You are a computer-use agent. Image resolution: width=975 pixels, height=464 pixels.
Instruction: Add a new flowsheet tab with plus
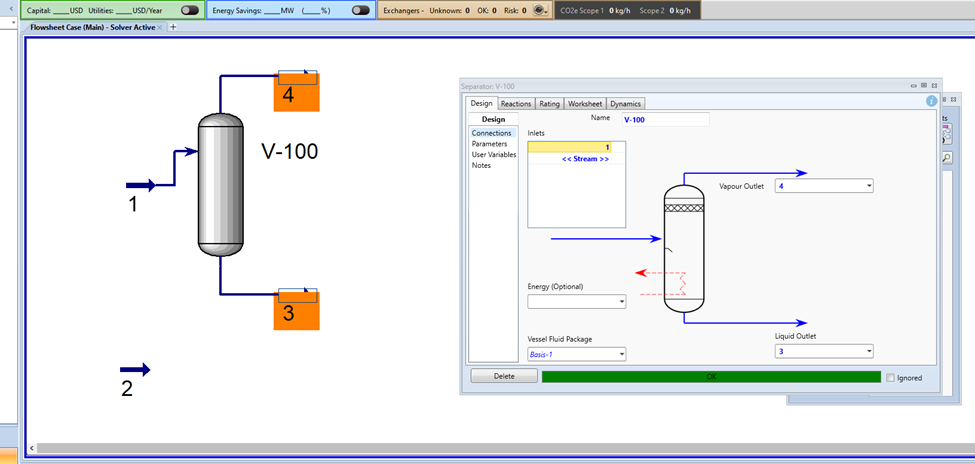click(x=173, y=27)
